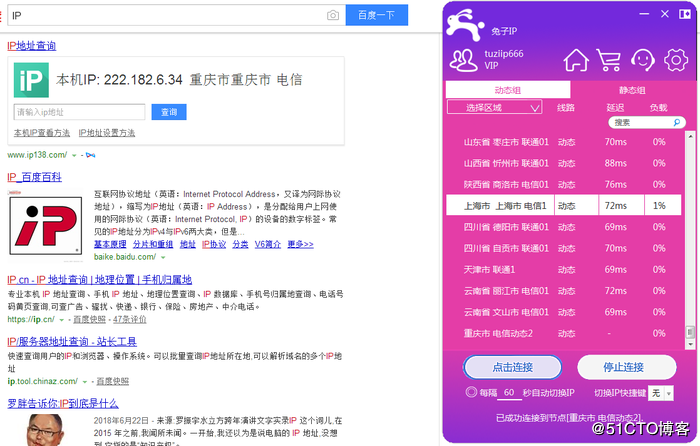Select node 天津市 联通1

pos(564,270)
